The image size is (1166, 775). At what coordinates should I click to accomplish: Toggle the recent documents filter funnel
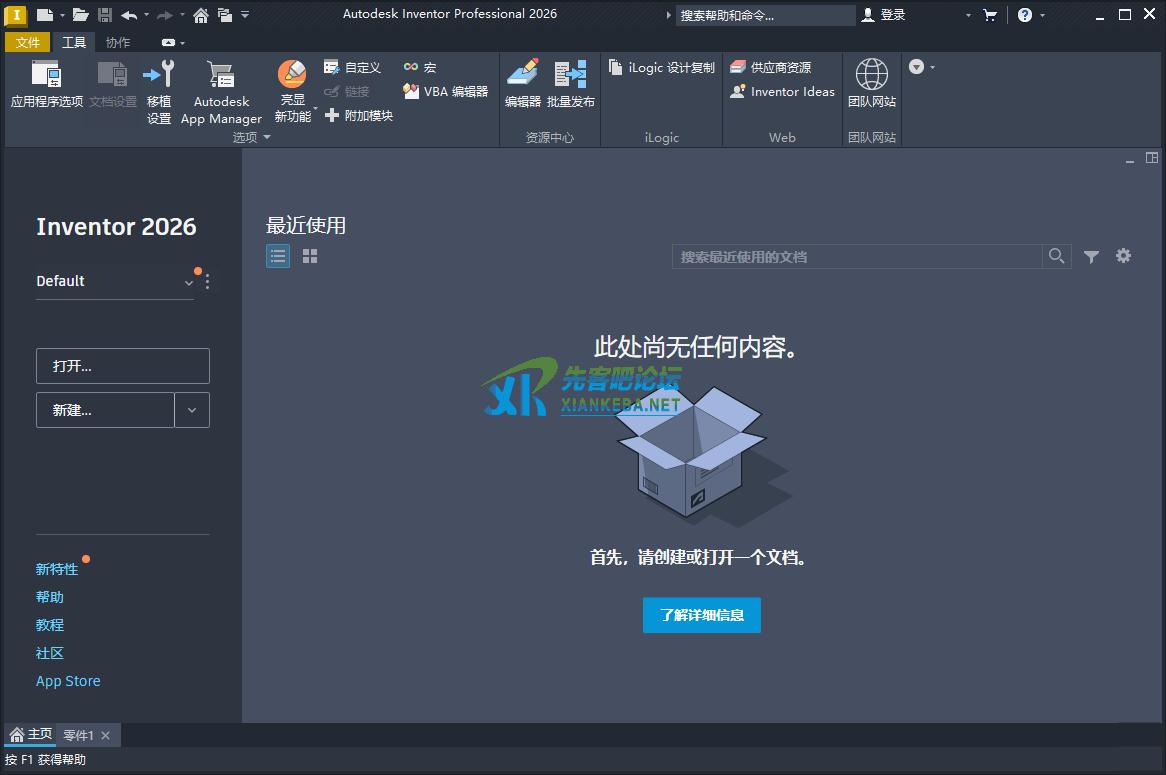tap(1091, 257)
